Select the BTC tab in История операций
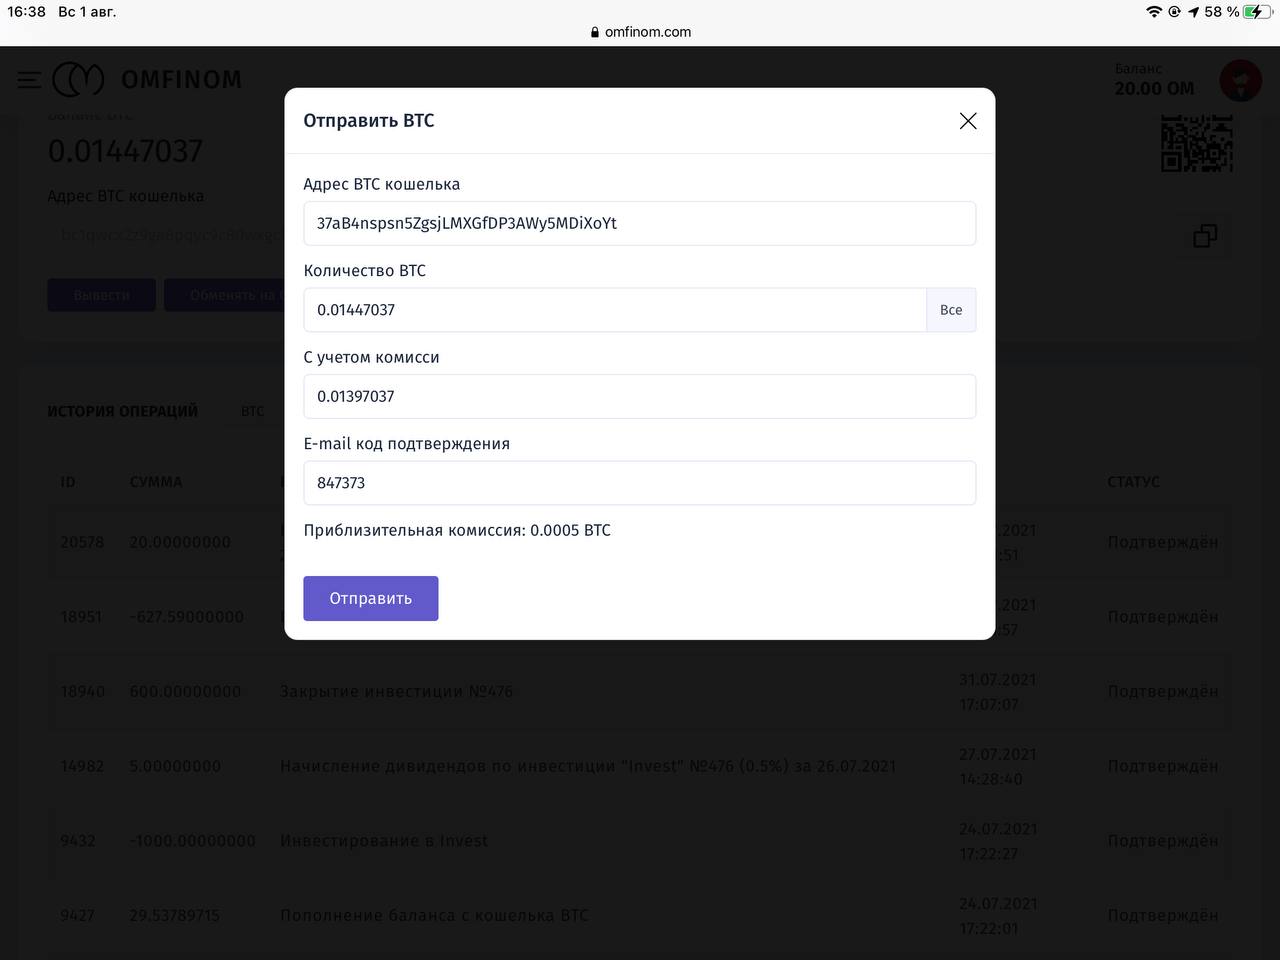The width and height of the screenshot is (1280, 960). pyautogui.click(x=253, y=411)
